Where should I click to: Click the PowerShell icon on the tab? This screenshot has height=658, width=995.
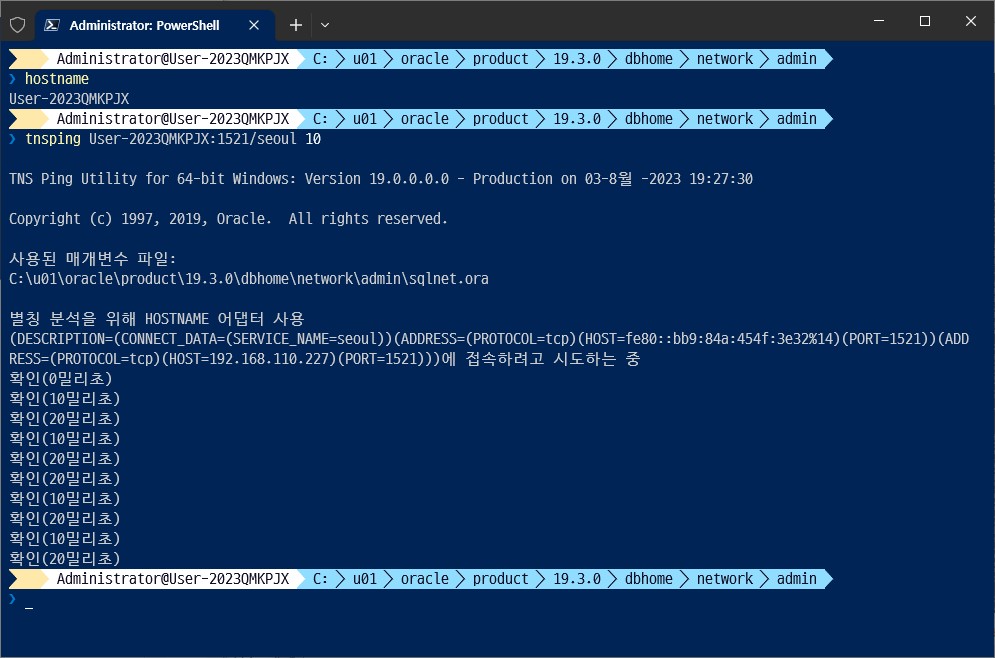pos(52,25)
